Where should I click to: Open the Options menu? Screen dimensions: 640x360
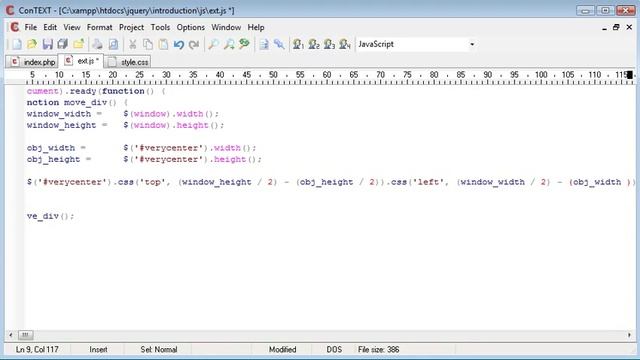tap(191, 27)
